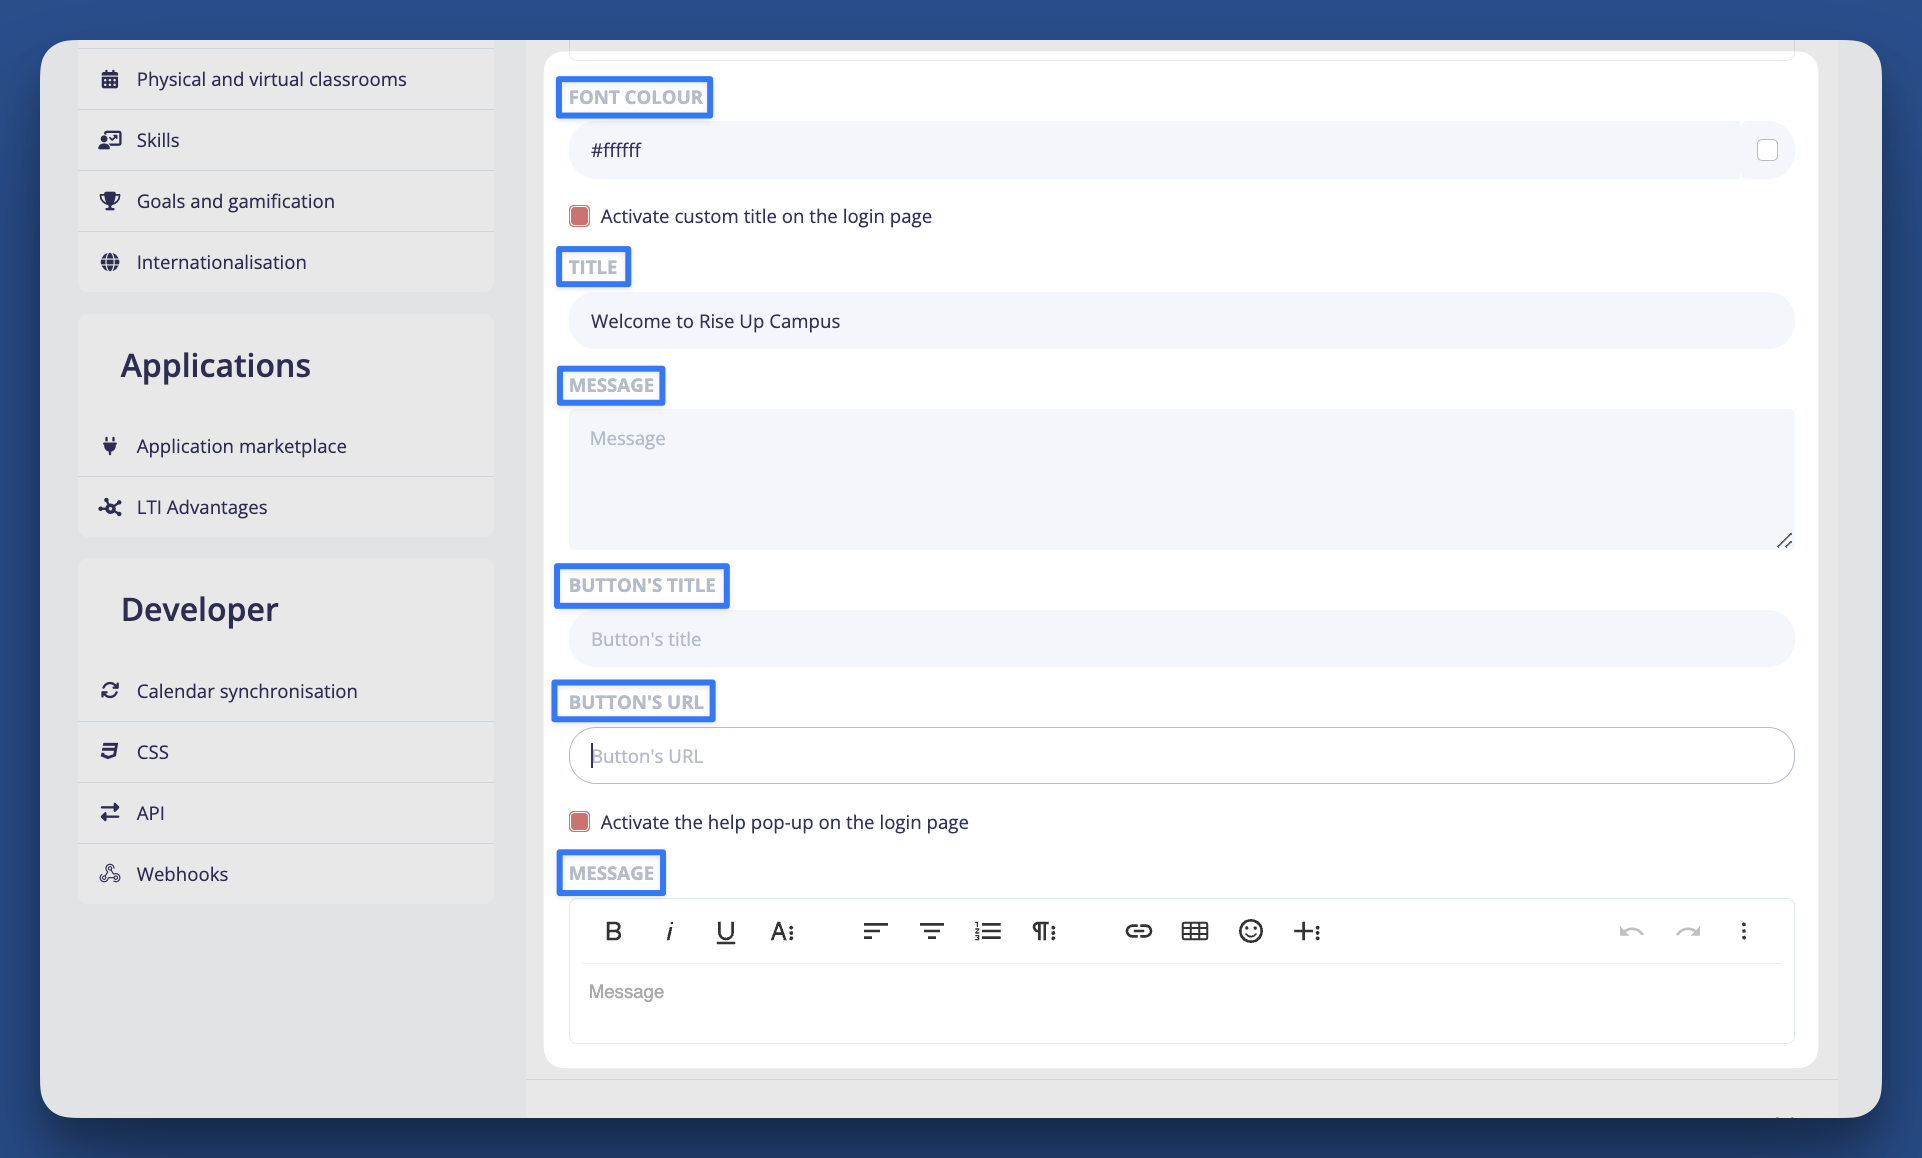Click the plug icon for marketplace

pos(110,446)
